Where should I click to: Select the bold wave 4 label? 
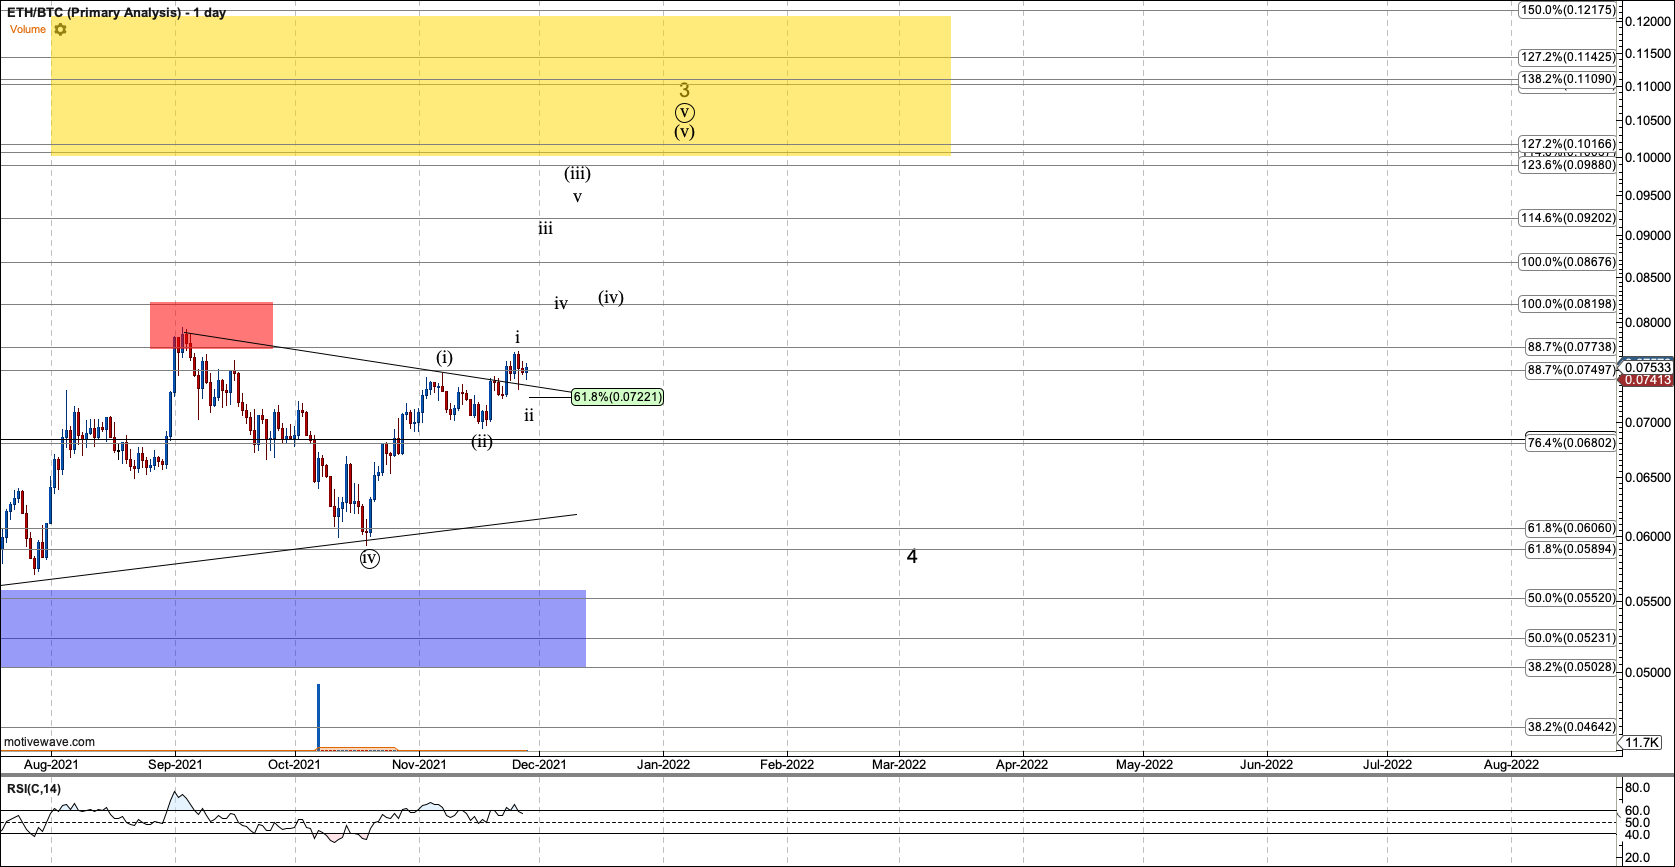[x=912, y=556]
